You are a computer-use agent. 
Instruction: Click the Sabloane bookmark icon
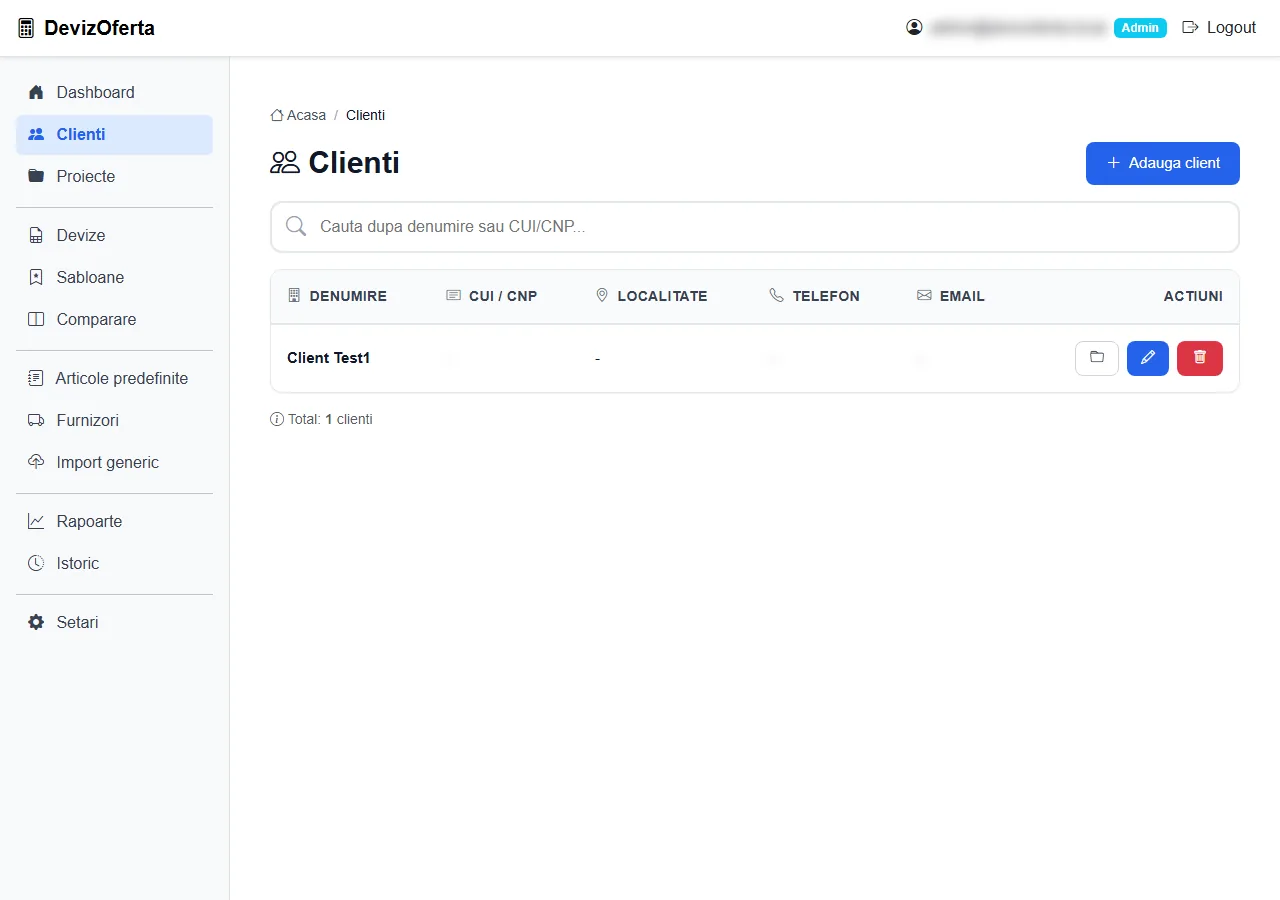click(36, 277)
